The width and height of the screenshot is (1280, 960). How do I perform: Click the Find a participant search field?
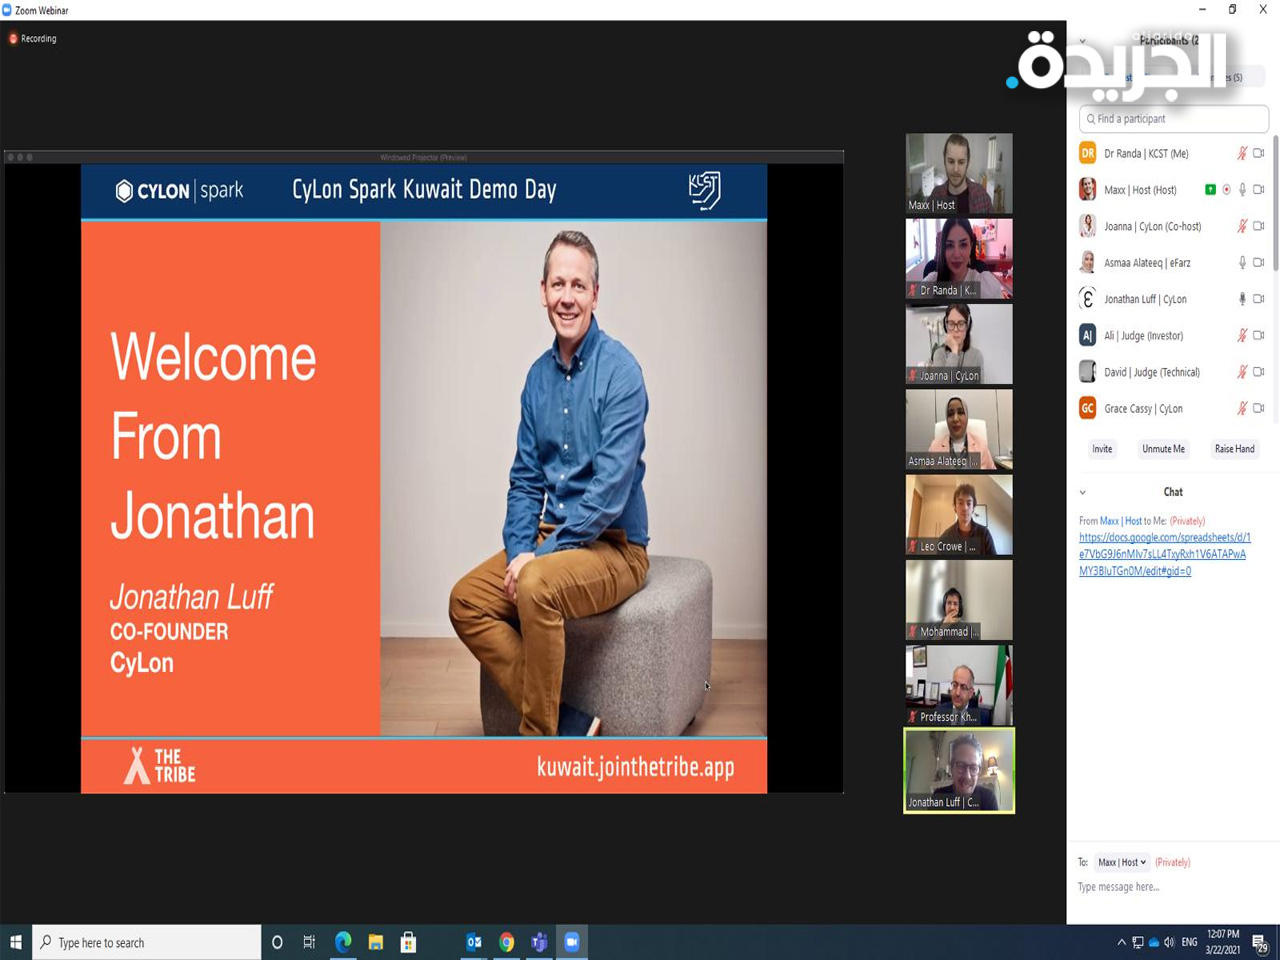pyautogui.click(x=1174, y=119)
